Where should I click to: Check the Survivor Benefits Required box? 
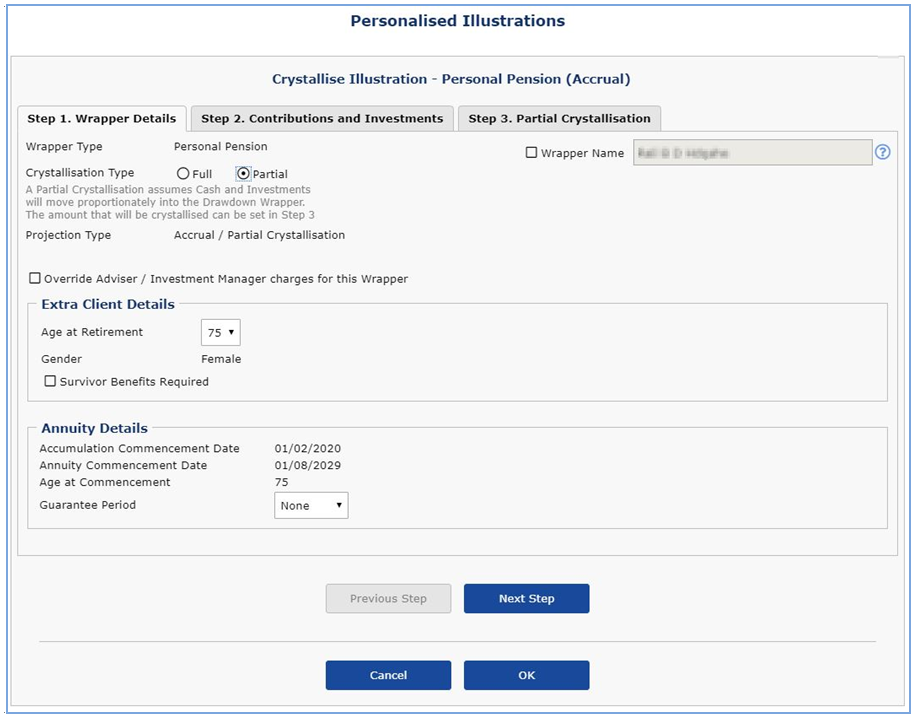click(50, 381)
